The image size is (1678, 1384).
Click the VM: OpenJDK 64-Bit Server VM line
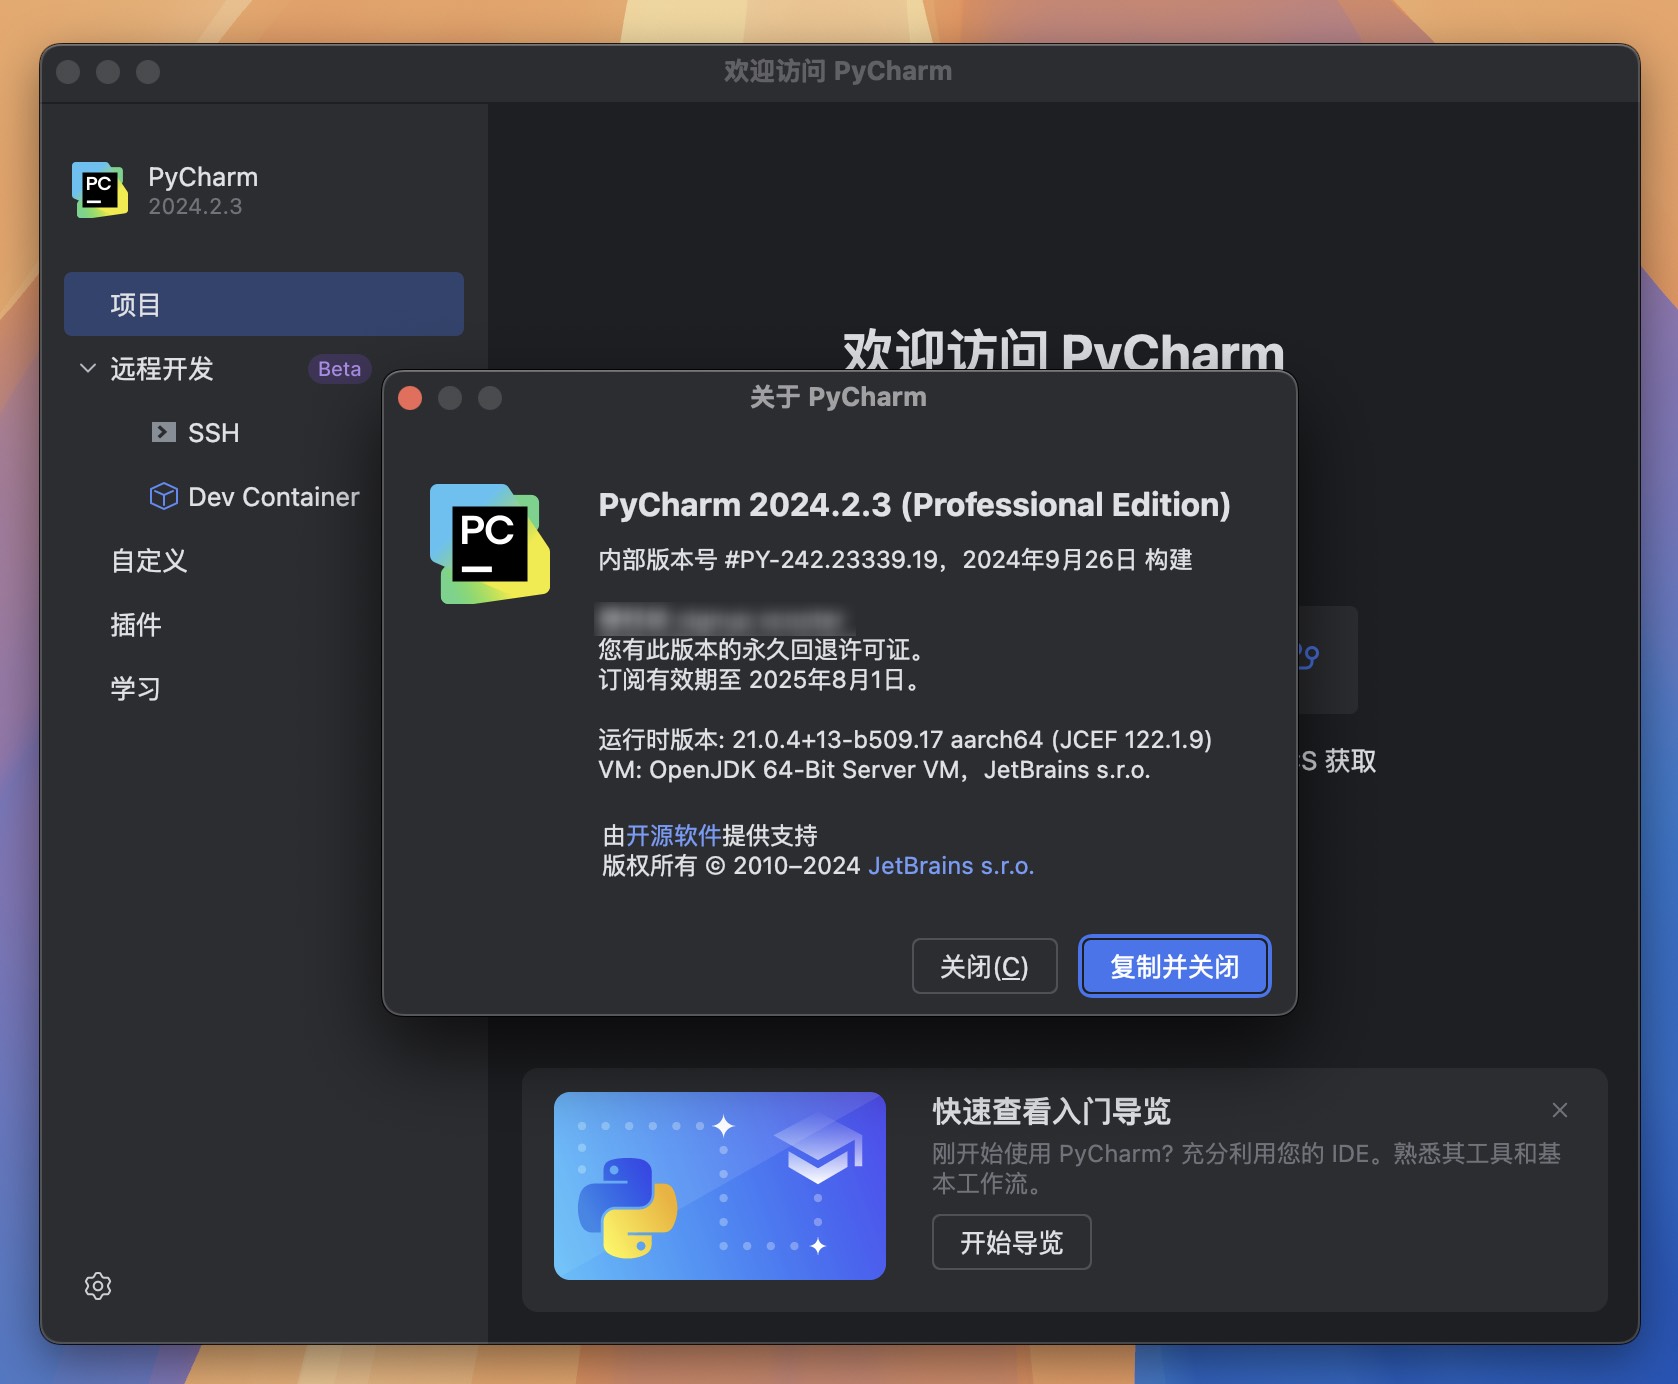(x=874, y=770)
